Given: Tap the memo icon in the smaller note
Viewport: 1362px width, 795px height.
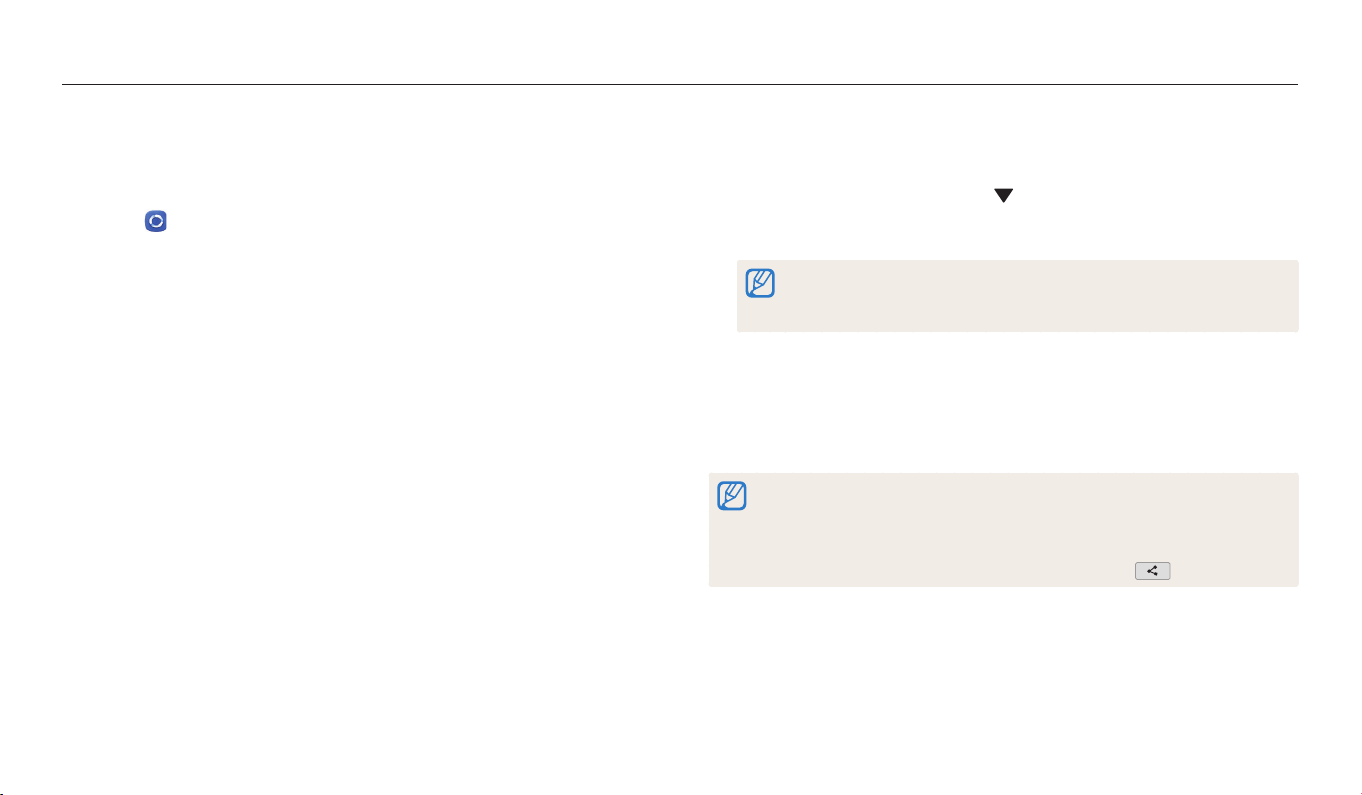Looking at the screenshot, I should (761, 284).
